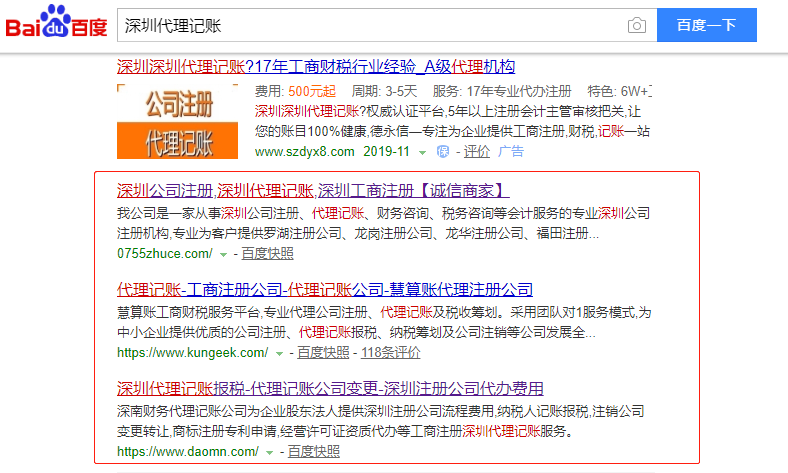This screenshot has height=473, width=788.
Task: Focus the search box containing 深圳代理记账
Action: (387, 25)
